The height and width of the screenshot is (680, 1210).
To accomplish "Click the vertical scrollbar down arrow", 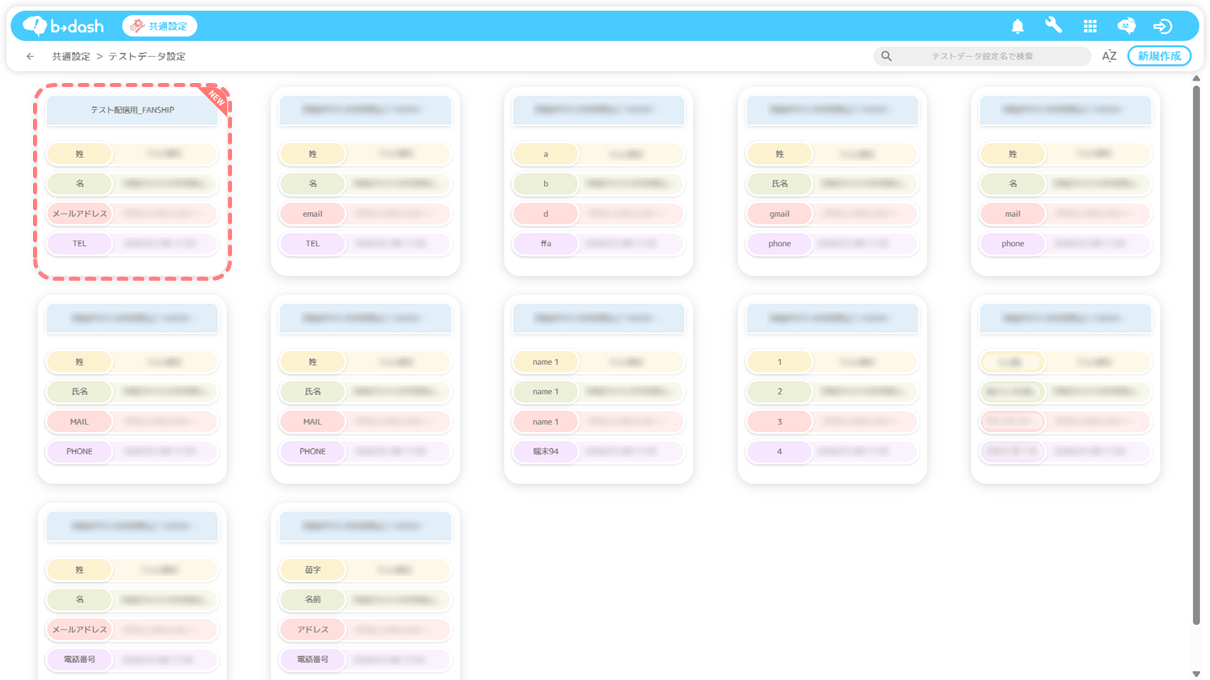I will click(1196, 674).
